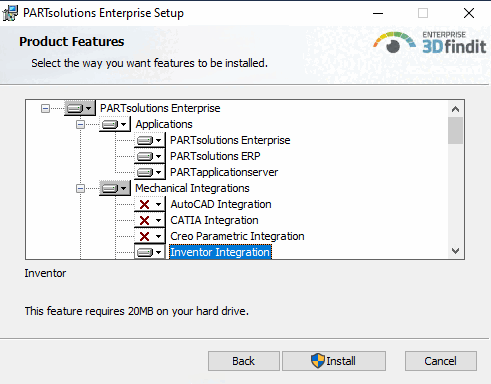This screenshot has width=491, height=384.
Task: Select PARTsolutions Enterprise under Applications
Action: coord(230,140)
